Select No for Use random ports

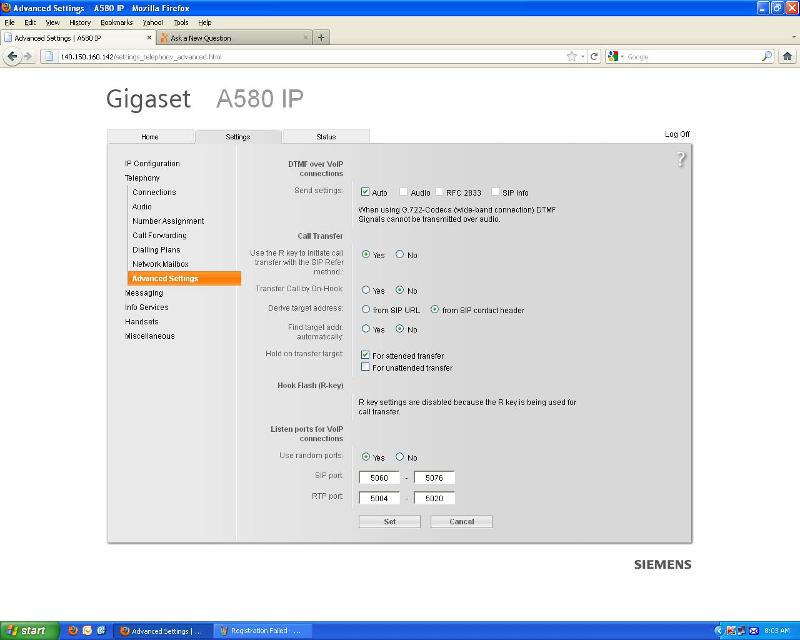399,456
